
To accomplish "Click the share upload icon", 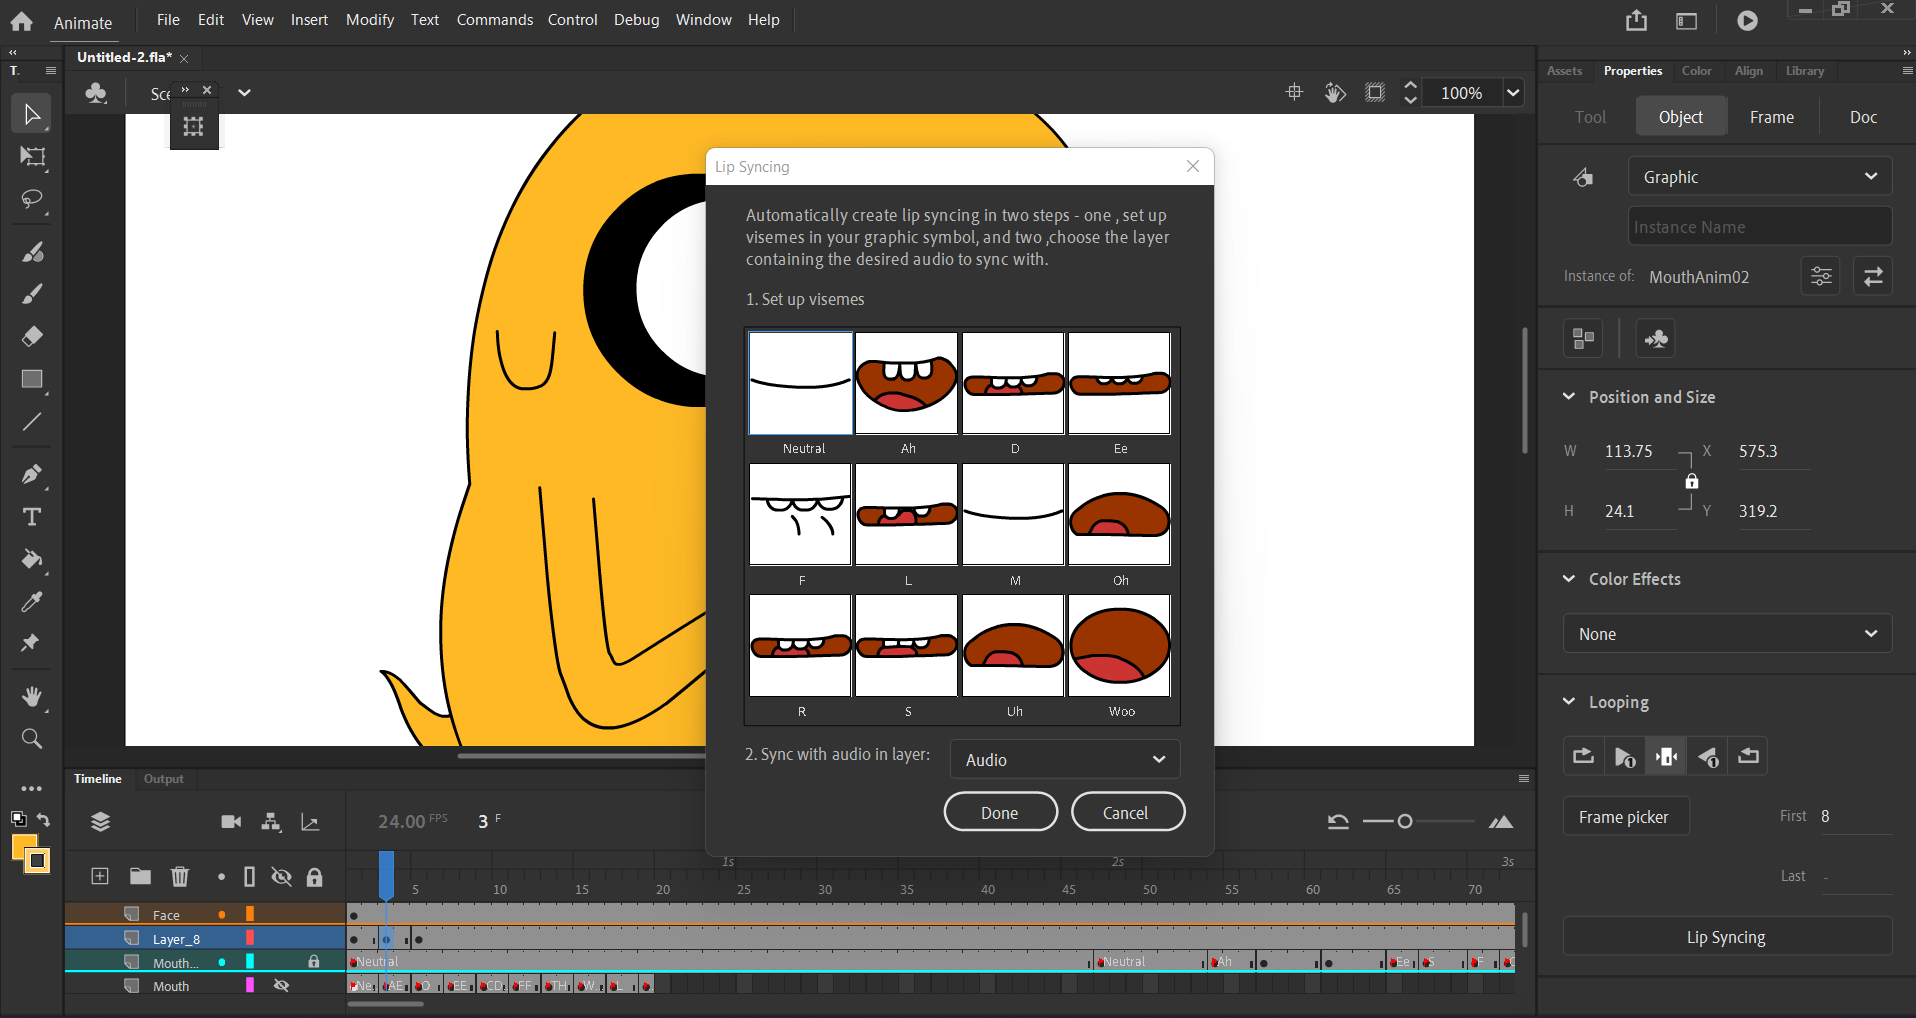I will tap(1636, 20).
